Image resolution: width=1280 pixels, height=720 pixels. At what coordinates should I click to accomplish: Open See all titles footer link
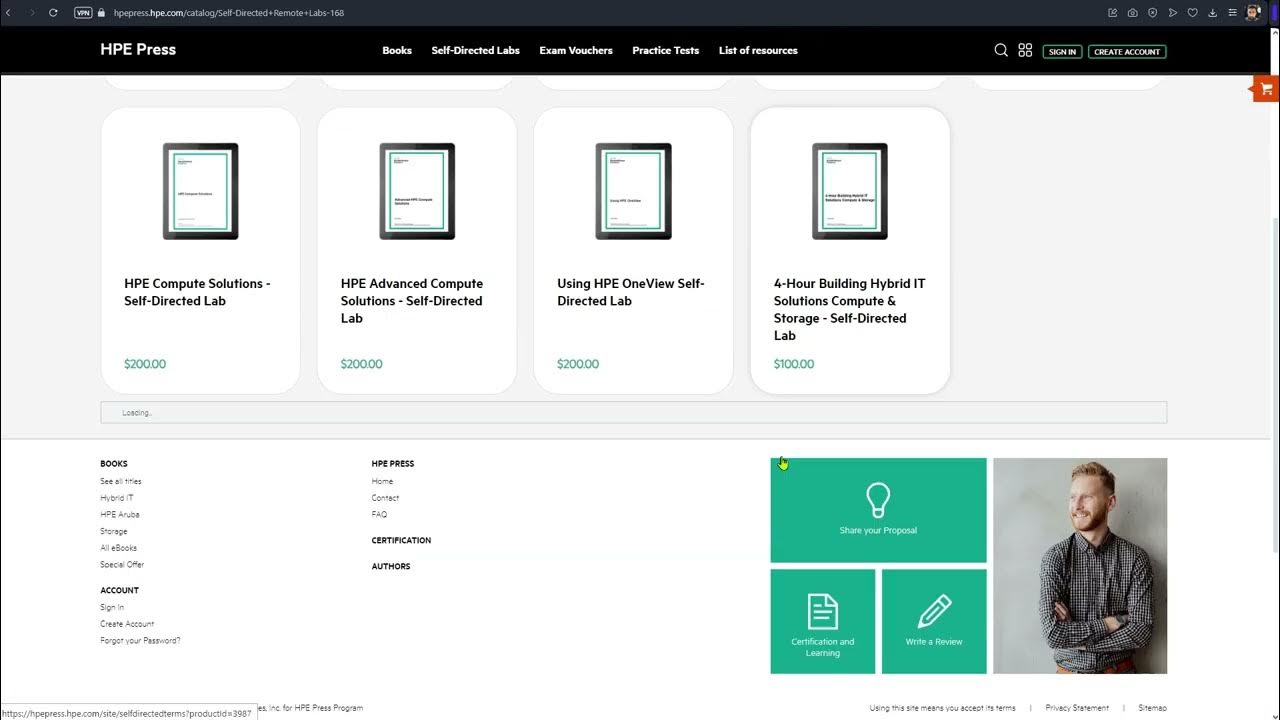121,481
